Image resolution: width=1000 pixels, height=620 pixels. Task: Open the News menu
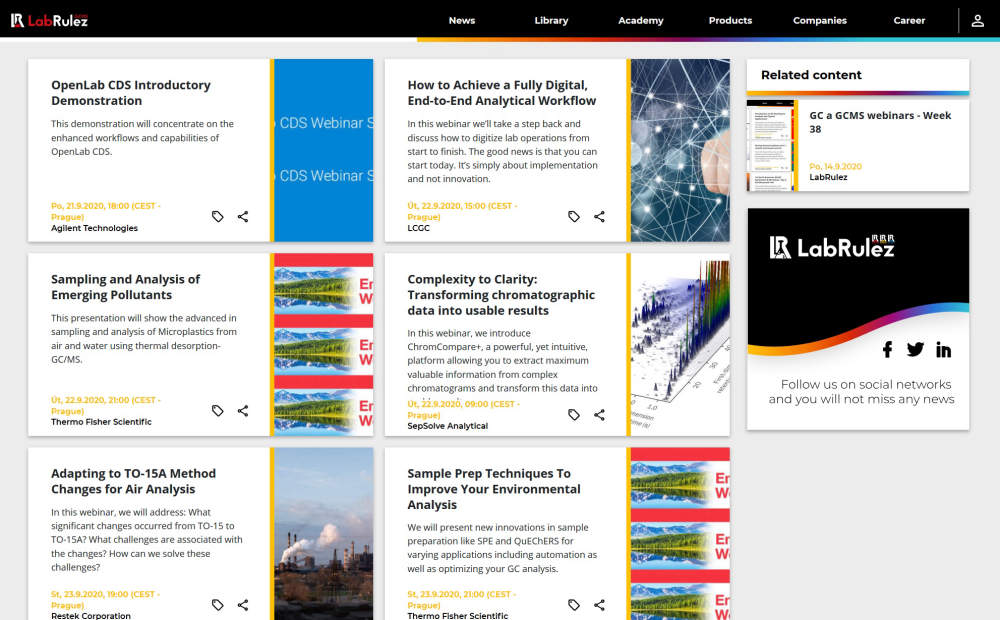(x=462, y=20)
